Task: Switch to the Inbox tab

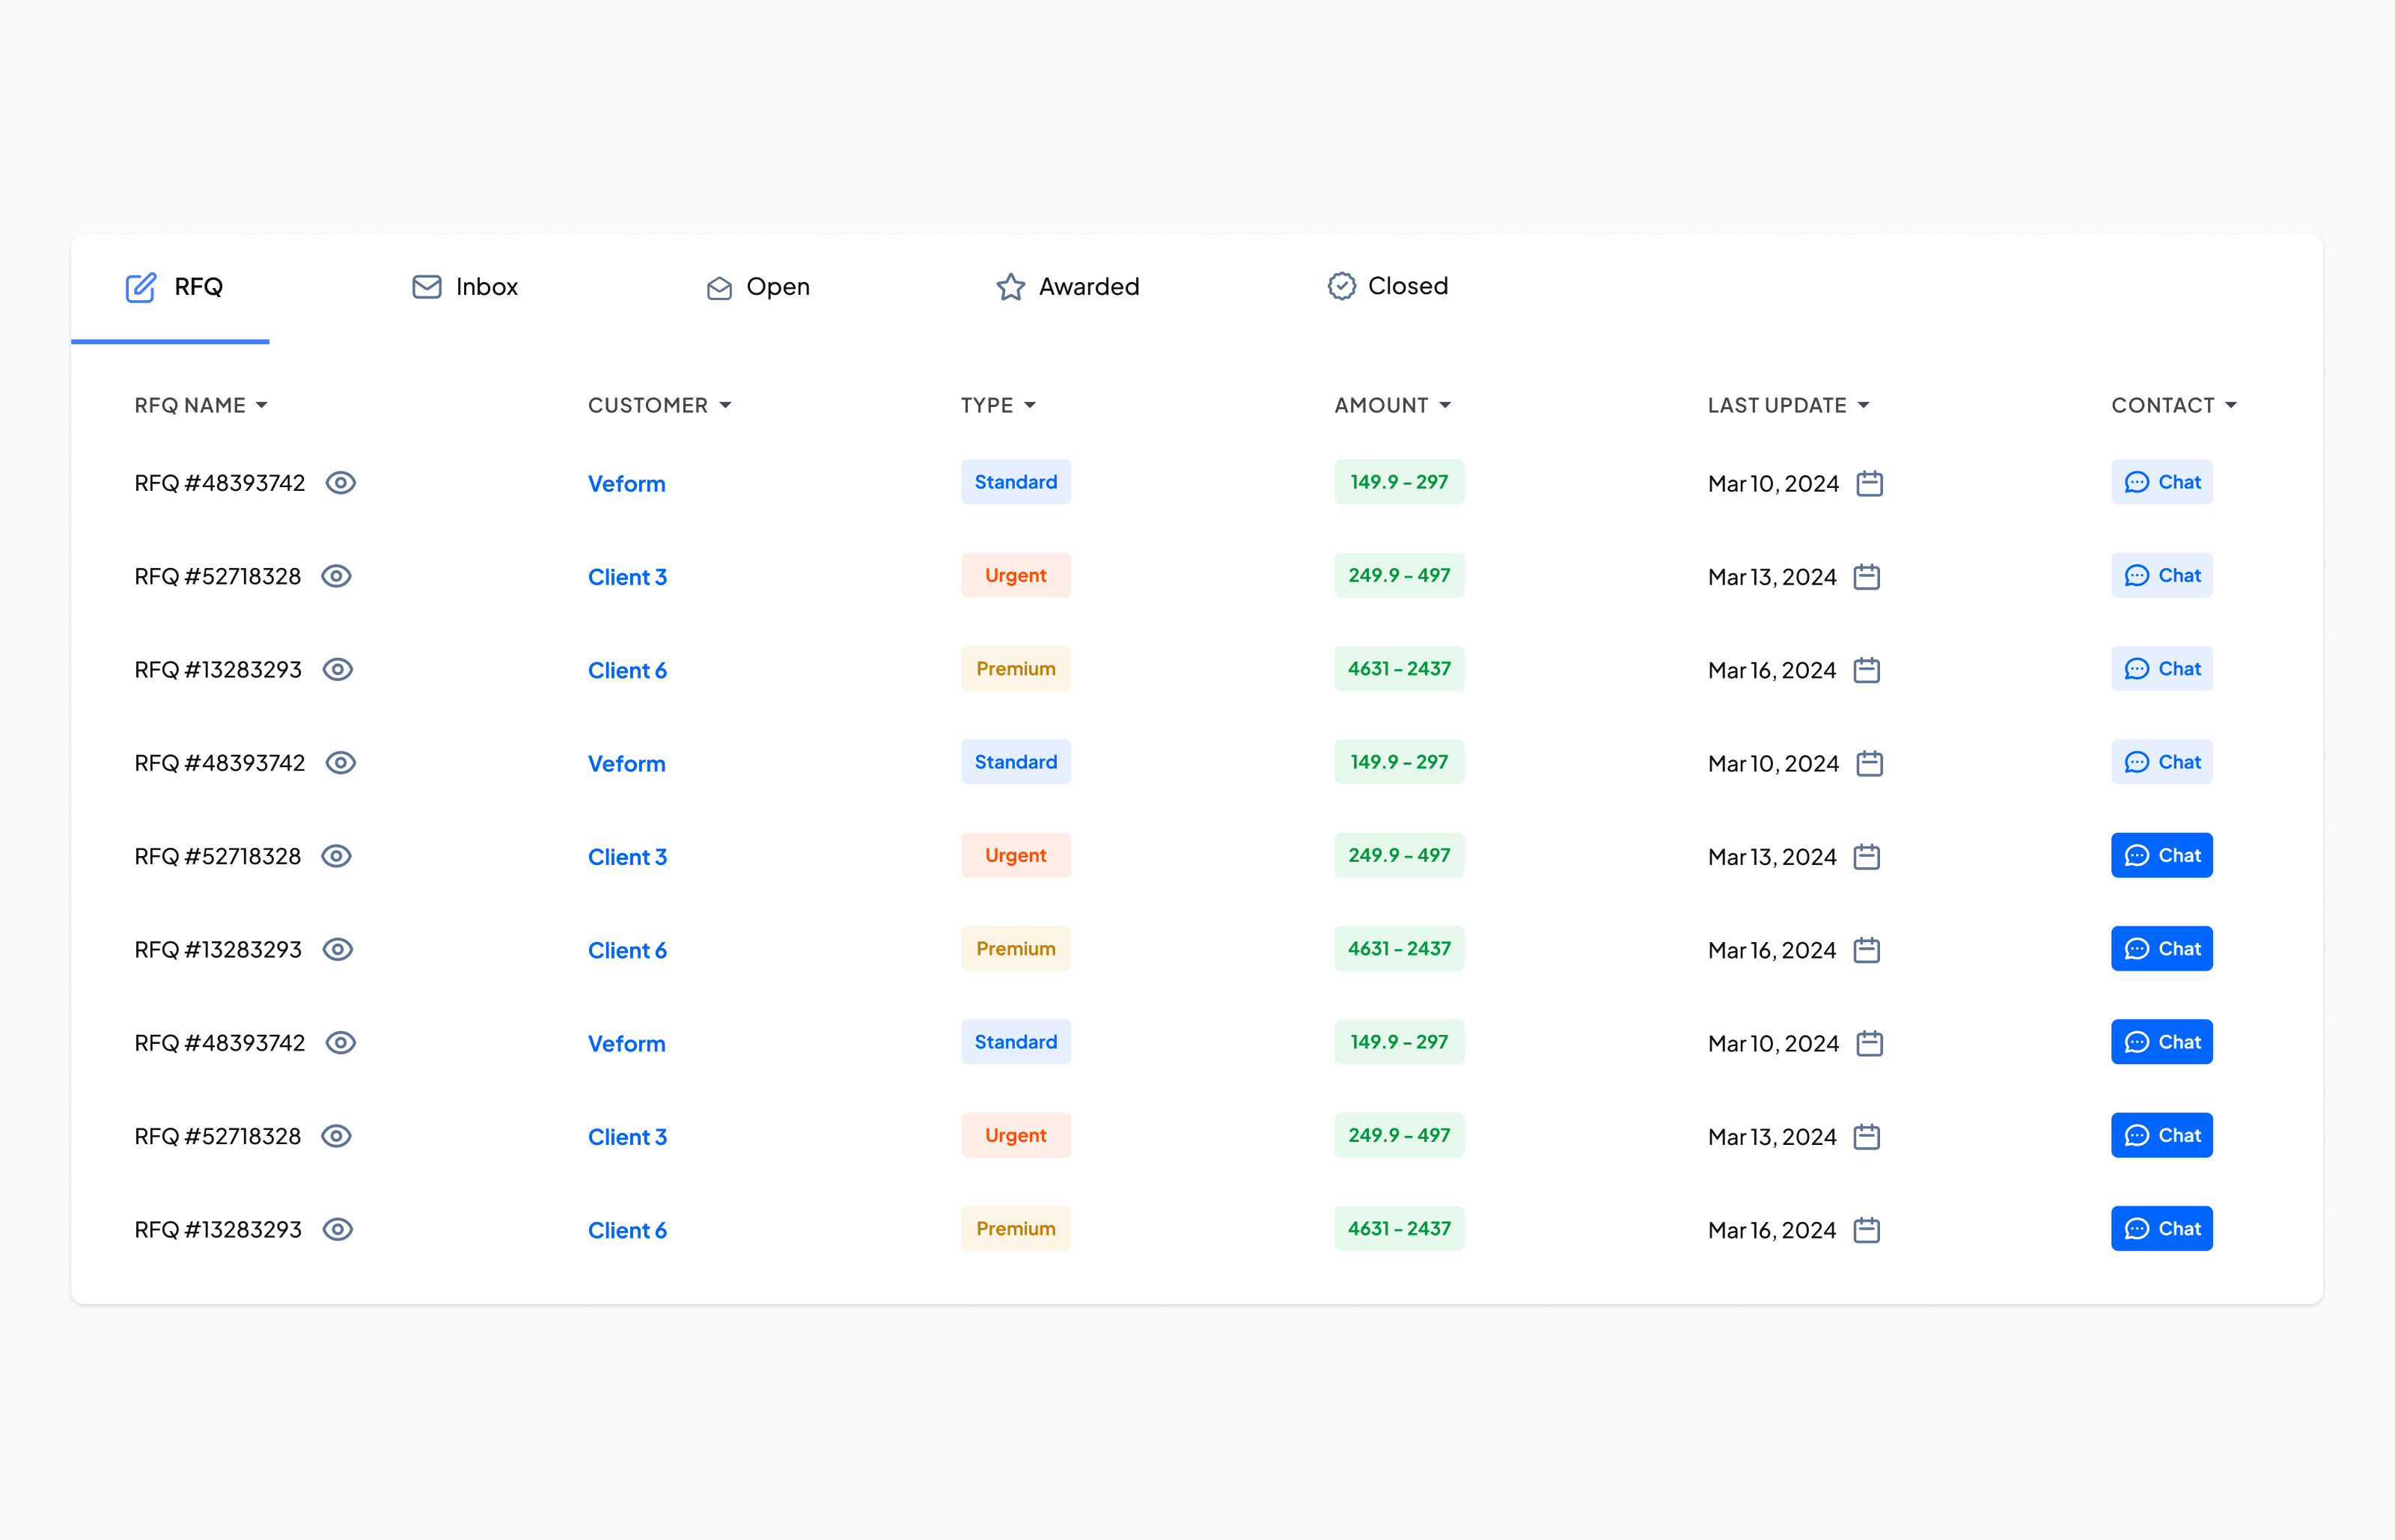Action: pos(487,287)
